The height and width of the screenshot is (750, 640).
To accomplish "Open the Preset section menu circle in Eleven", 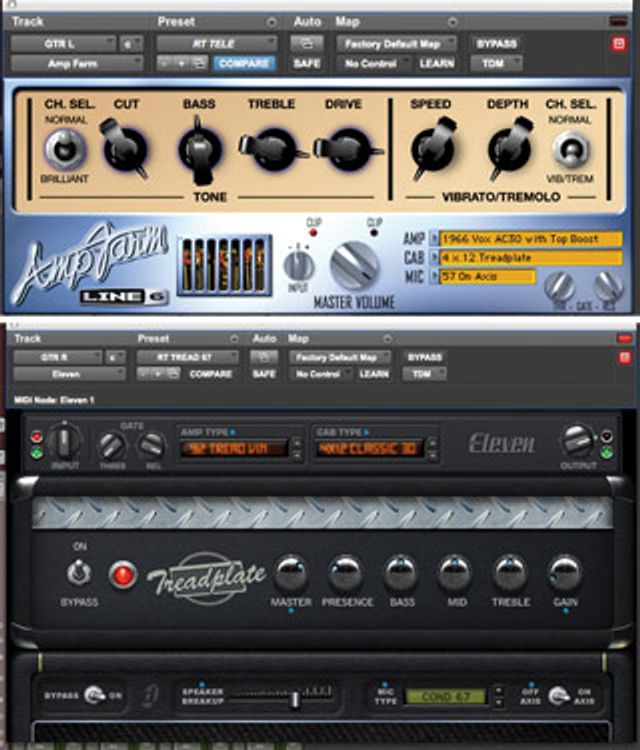I will click(x=234, y=339).
